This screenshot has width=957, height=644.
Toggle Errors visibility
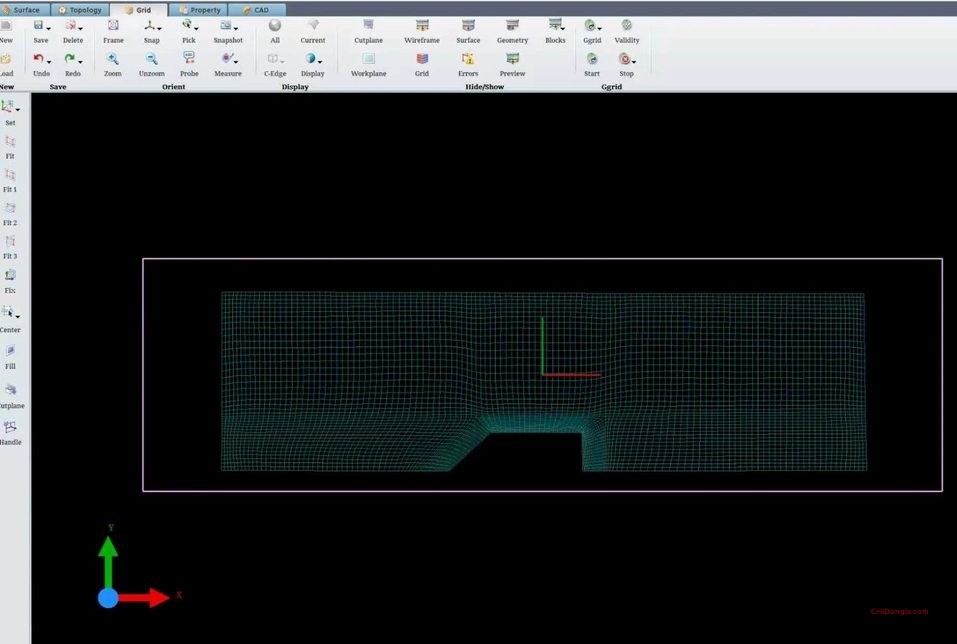468,59
